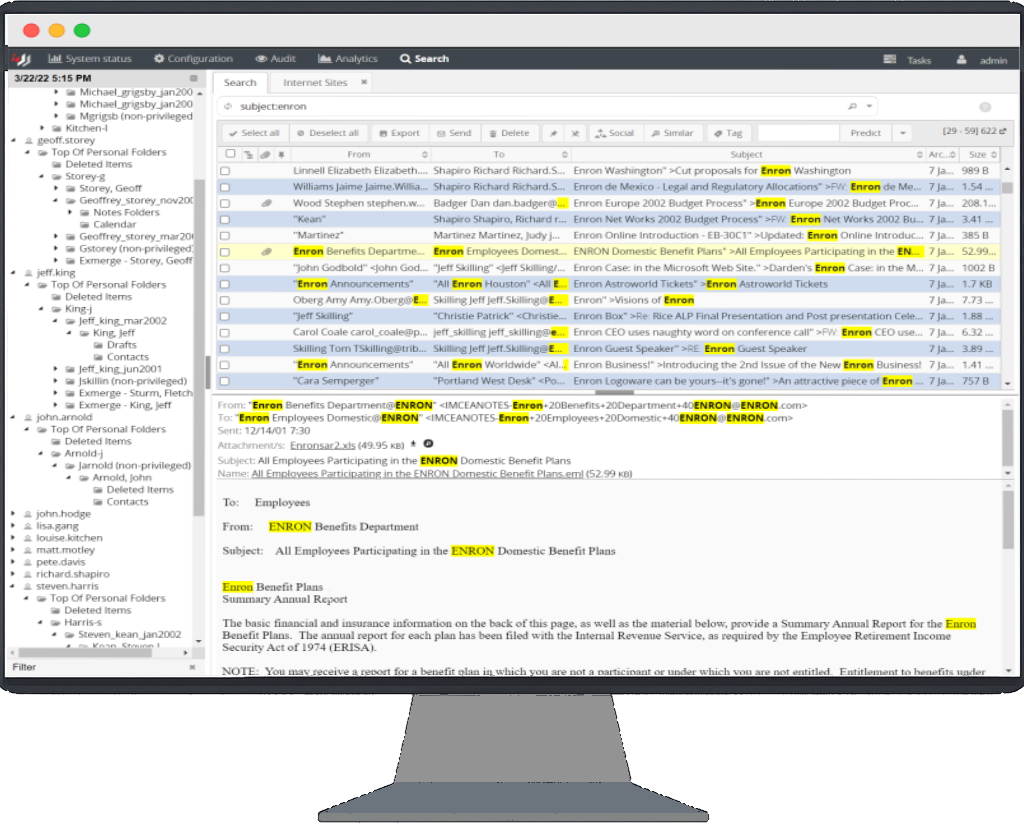Image resolution: width=1024 pixels, height=826 pixels.
Task: Expand the lisa.gang tree node
Action: point(13,526)
